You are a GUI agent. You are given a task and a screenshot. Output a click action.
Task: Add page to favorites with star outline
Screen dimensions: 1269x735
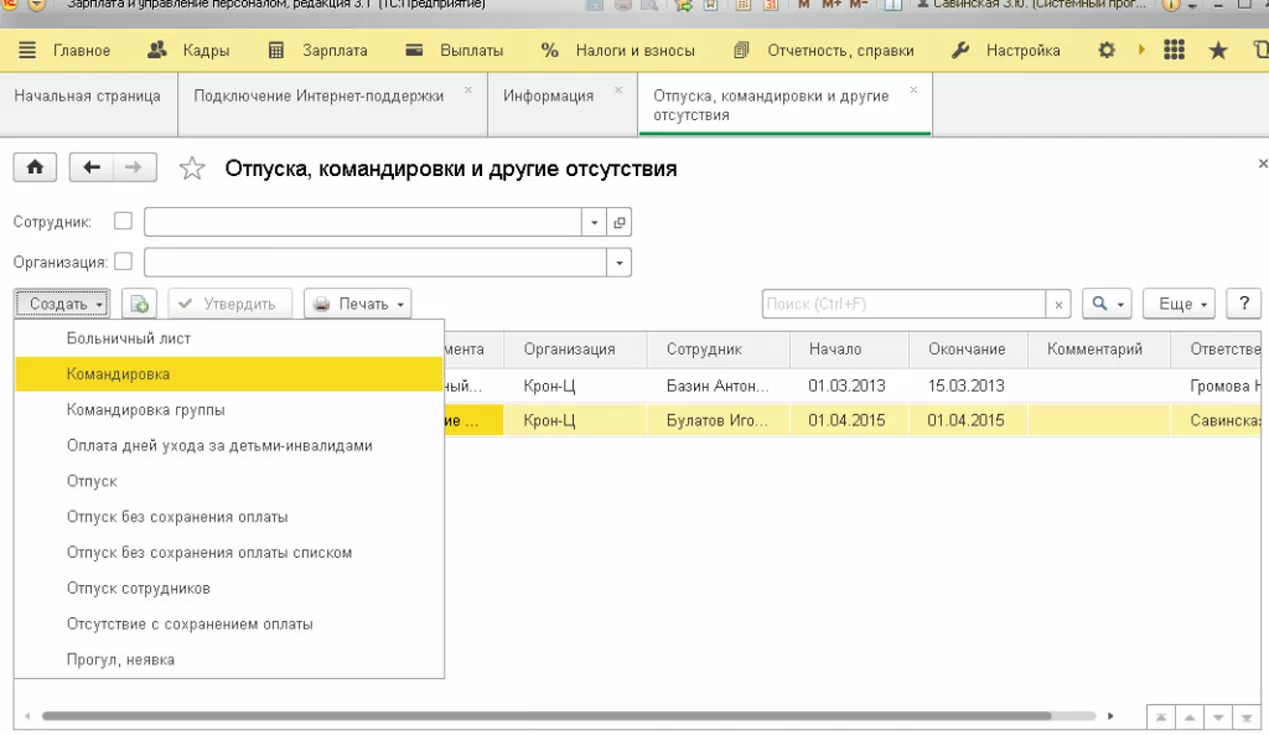[x=191, y=169]
